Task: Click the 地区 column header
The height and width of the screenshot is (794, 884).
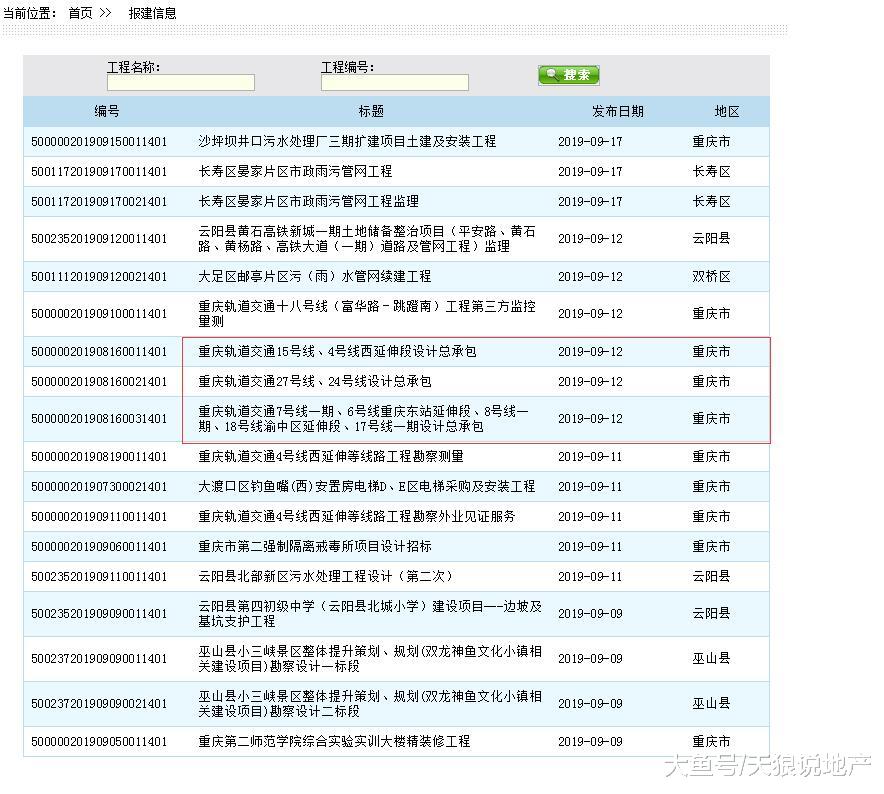Action: (x=727, y=111)
